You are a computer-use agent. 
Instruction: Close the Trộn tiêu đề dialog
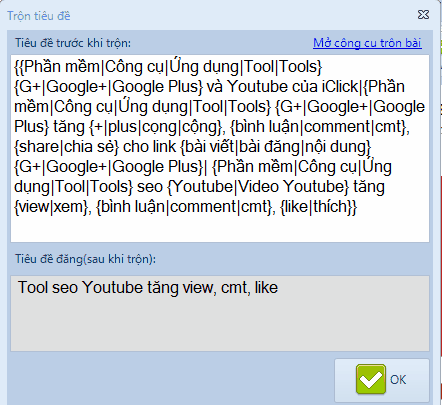pyautogui.click(x=423, y=15)
